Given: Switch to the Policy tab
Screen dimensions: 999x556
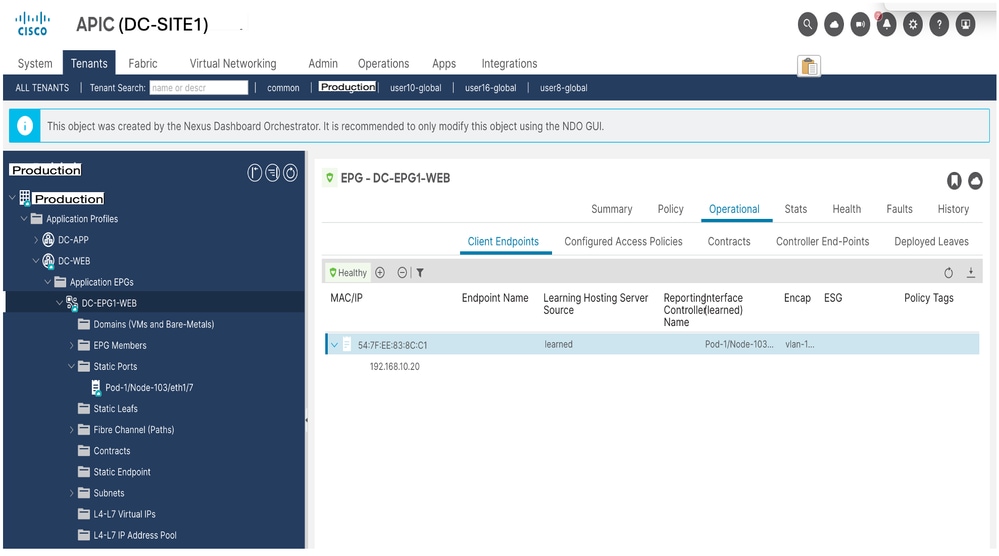Looking at the screenshot, I should (670, 209).
